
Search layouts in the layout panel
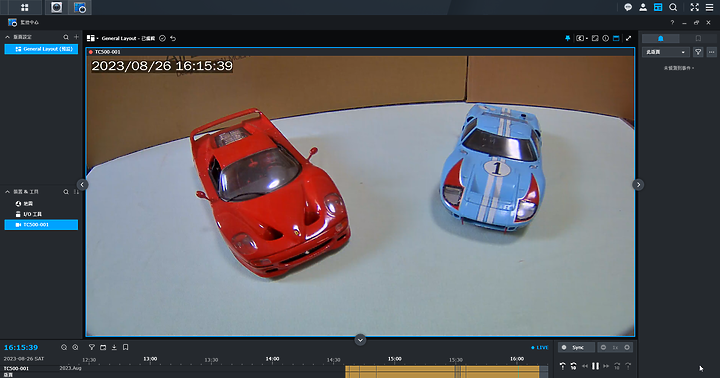coord(66,37)
